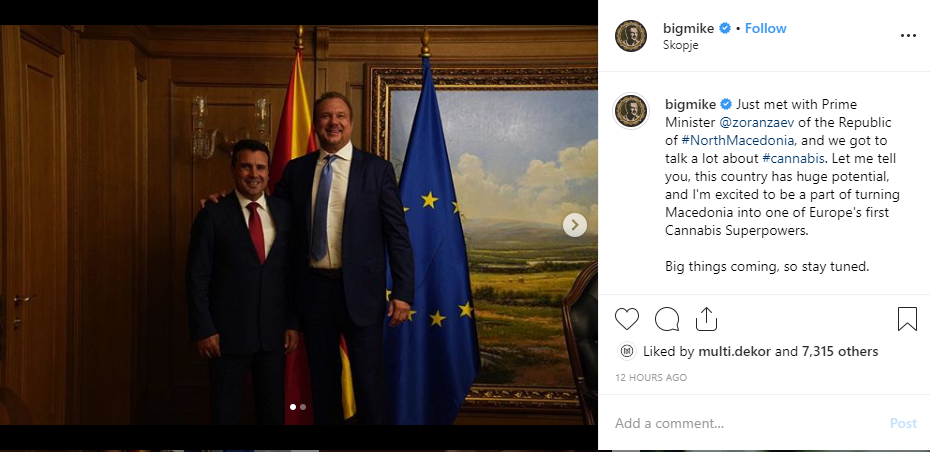The height and width of the screenshot is (452, 930).
Task: Select the second carousel dot indicator
Action: point(303,407)
